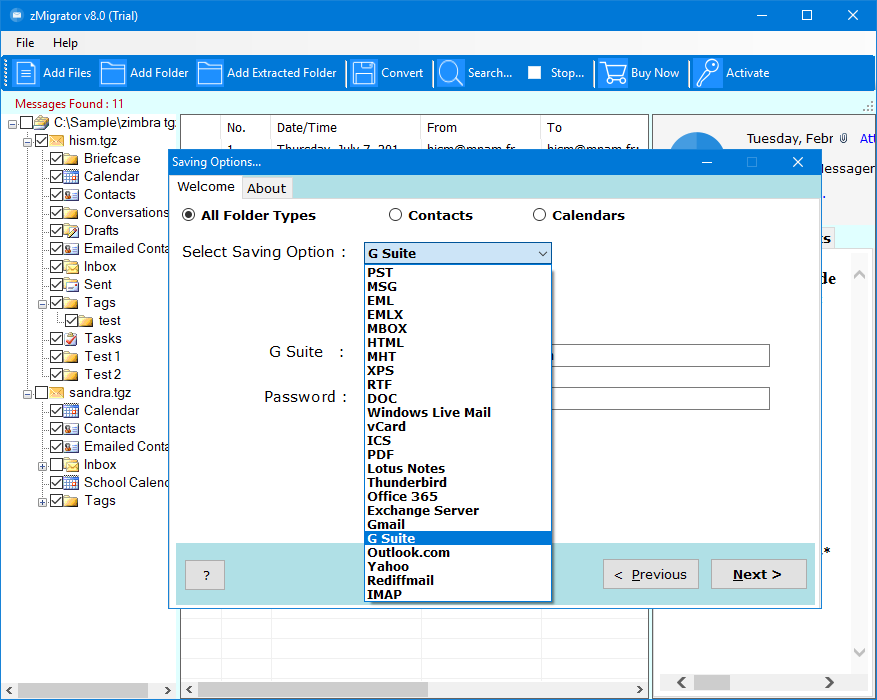Click the hism.tgz Inbox envelope folder icon
The width and height of the screenshot is (877, 700).
coord(71,267)
